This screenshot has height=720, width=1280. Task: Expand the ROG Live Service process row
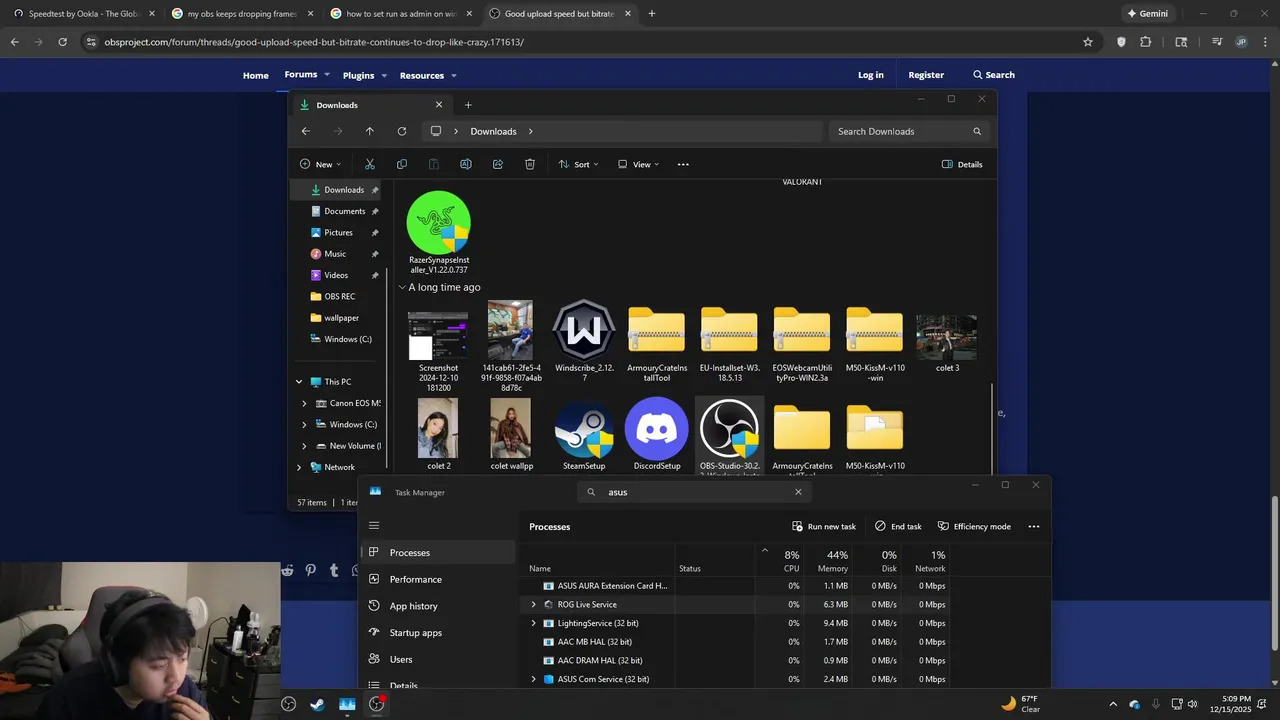[x=533, y=605]
